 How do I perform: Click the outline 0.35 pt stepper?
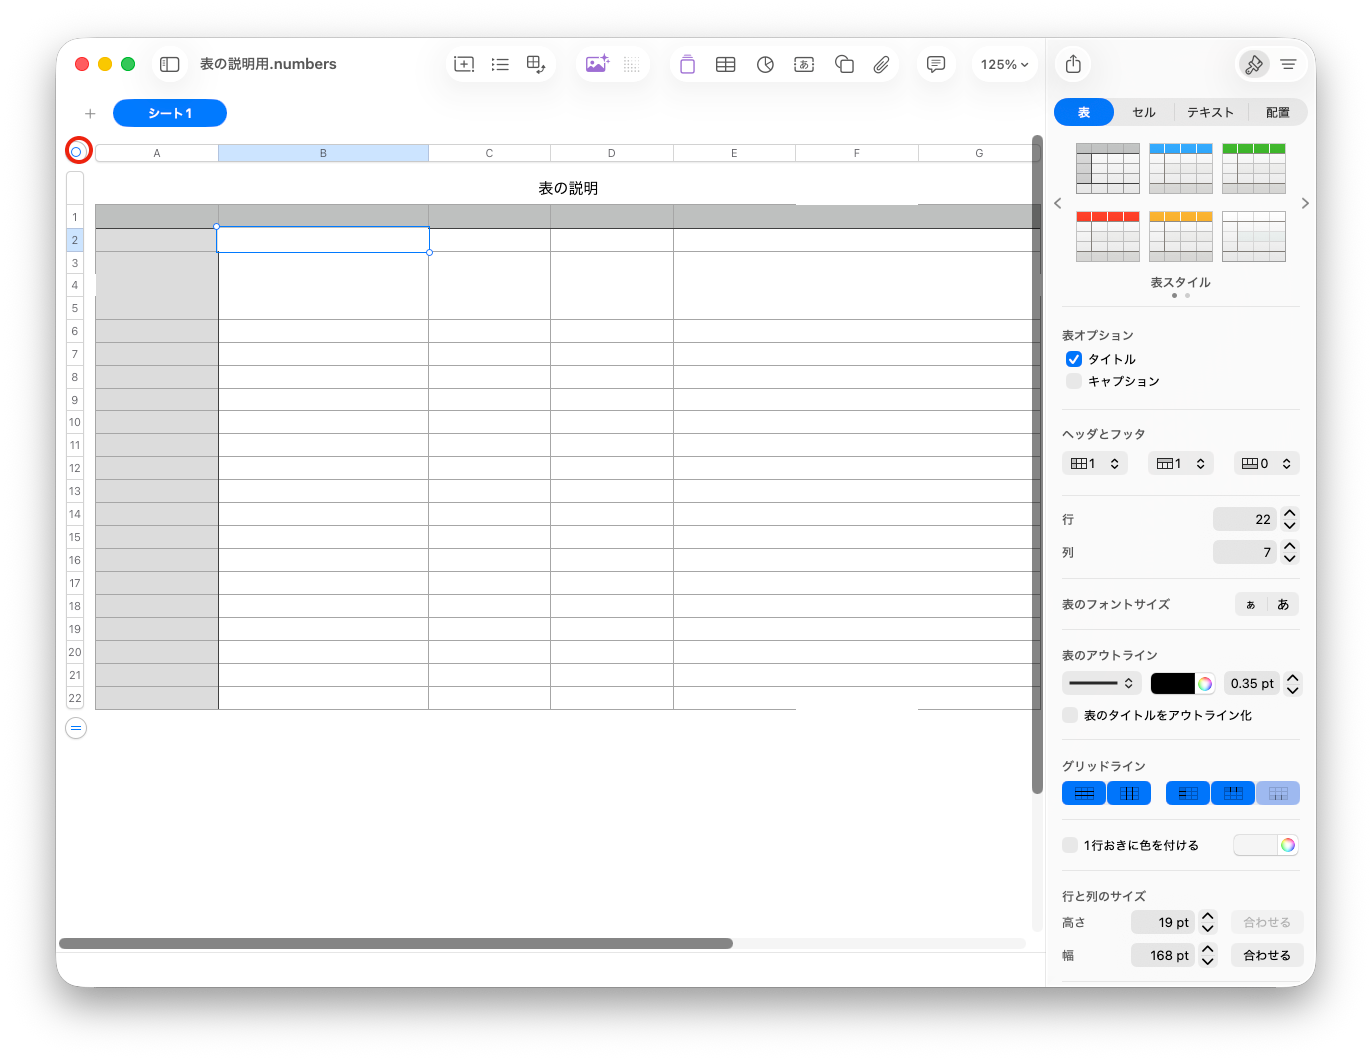click(x=1293, y=683)
